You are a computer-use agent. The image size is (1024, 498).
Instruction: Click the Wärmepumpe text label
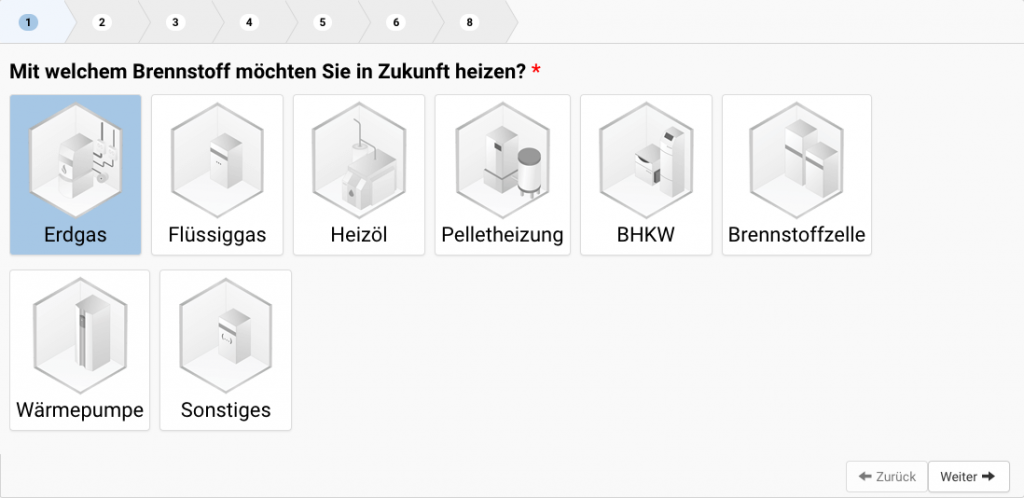pos(79,410)
